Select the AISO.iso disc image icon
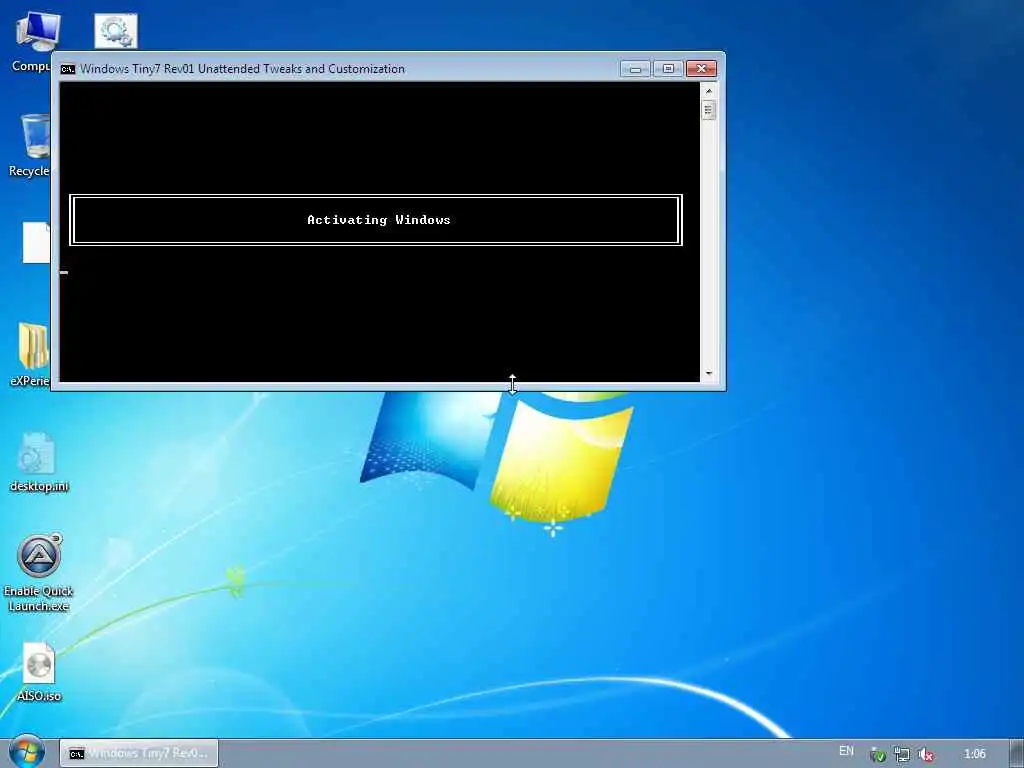Image resolution: width=1024 pixels, height=768 pixels. pos(39,672)
